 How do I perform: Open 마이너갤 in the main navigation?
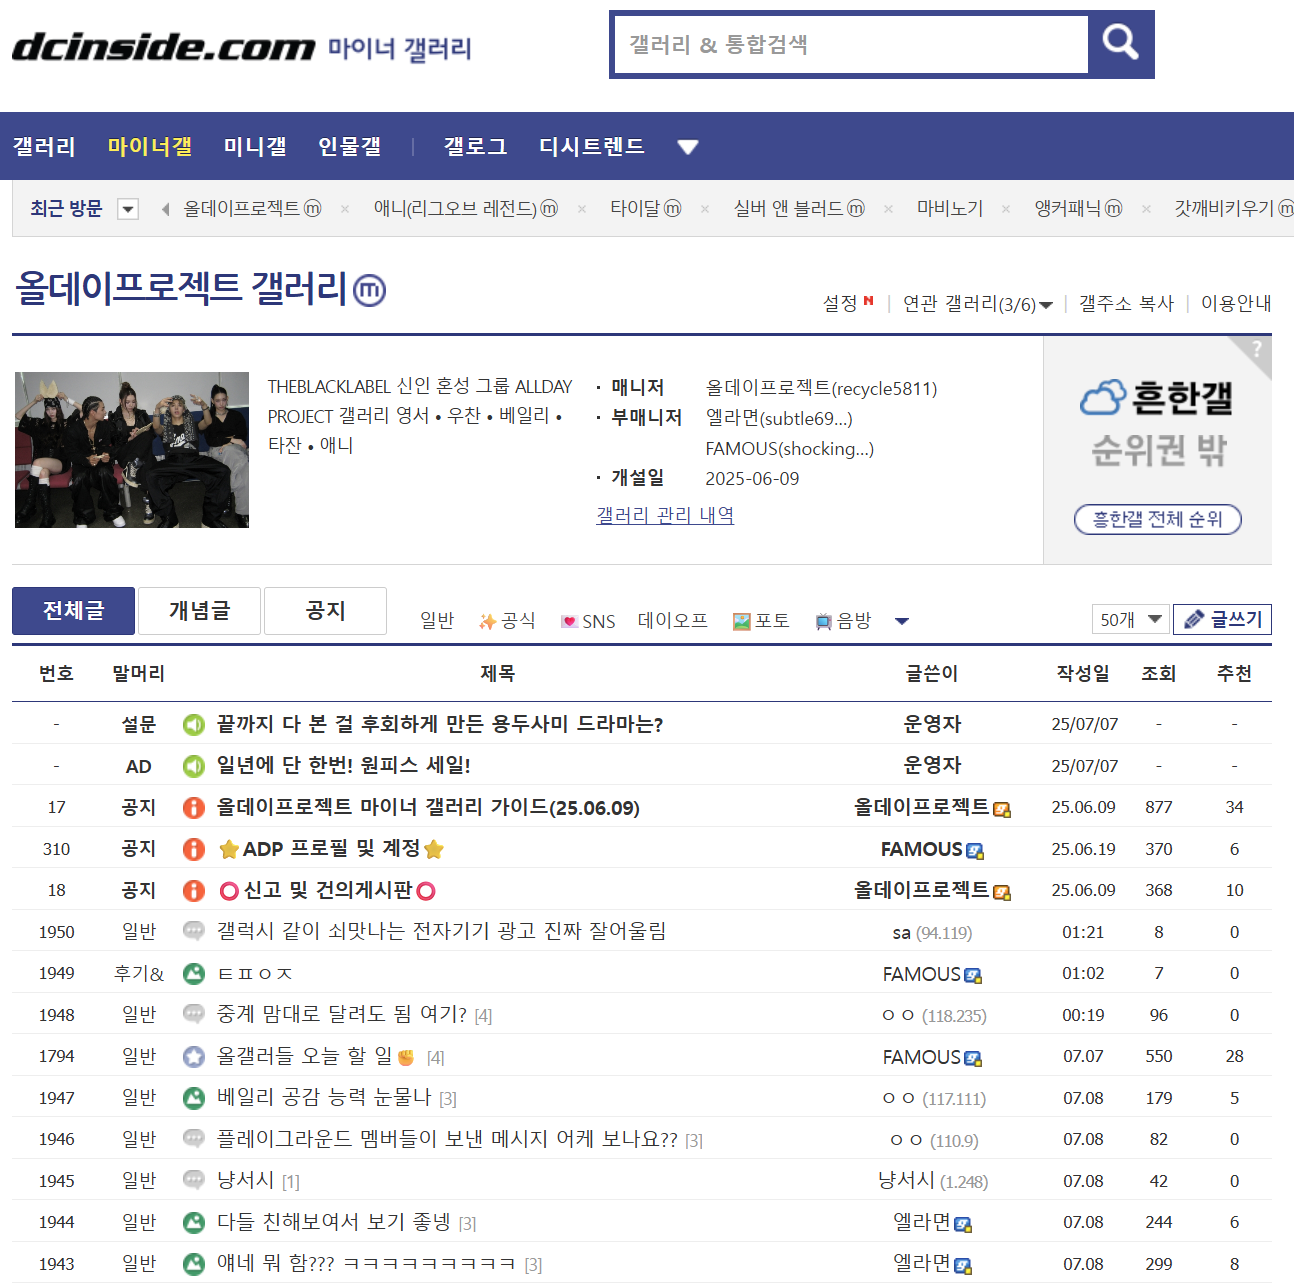click(x=150, y=147)
